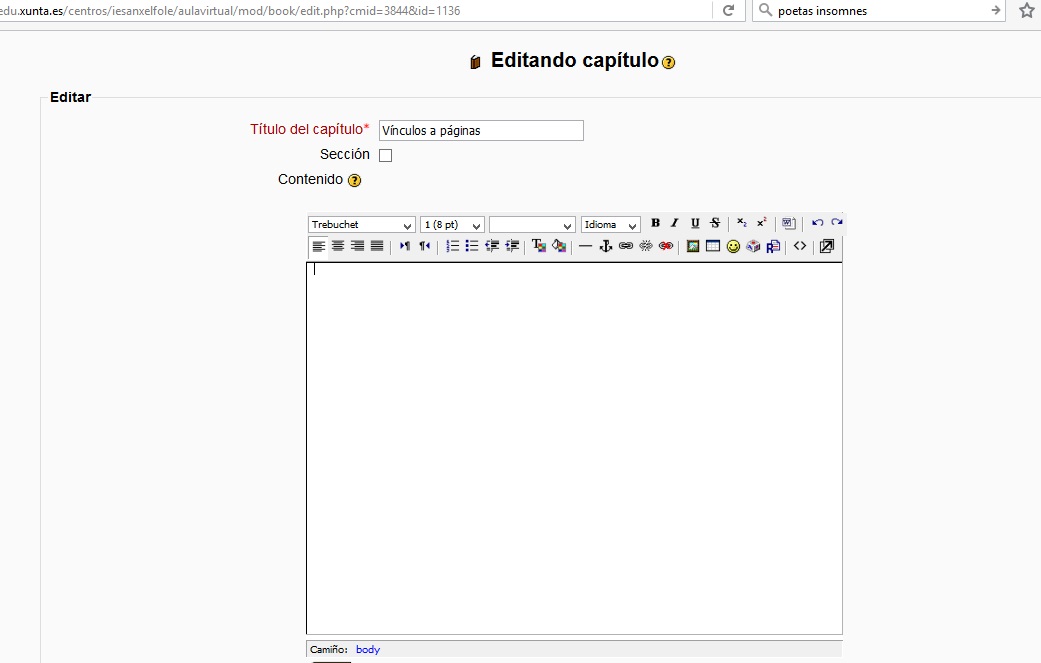Toggle HTML source code view
Image resolution: width=1041 pixels, height=663 pixels.
click(799, 246)
